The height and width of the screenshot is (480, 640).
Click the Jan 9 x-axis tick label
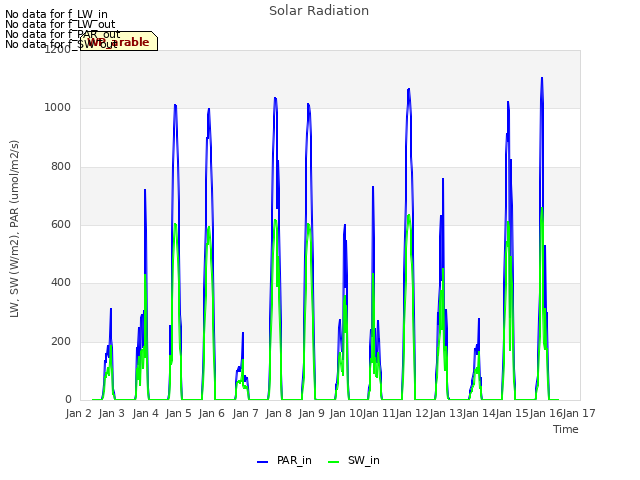click(311, 413)
